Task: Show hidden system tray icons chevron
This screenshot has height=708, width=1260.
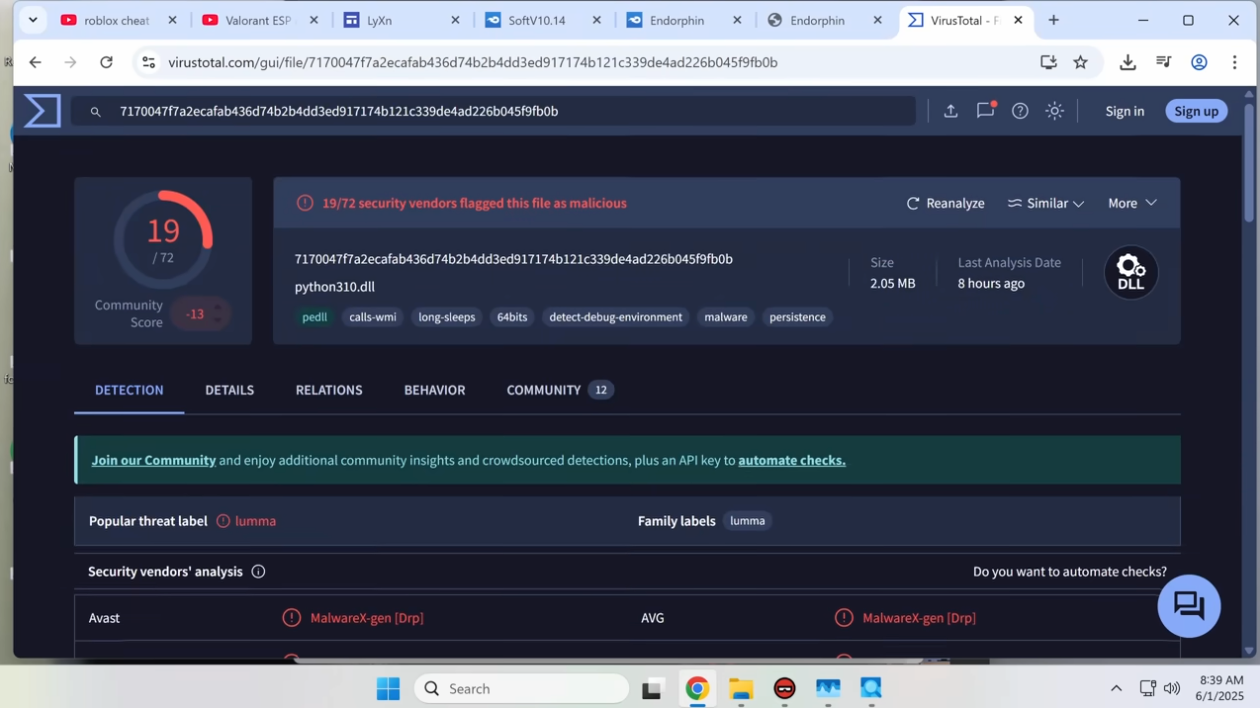Action: pos(1116,688)
